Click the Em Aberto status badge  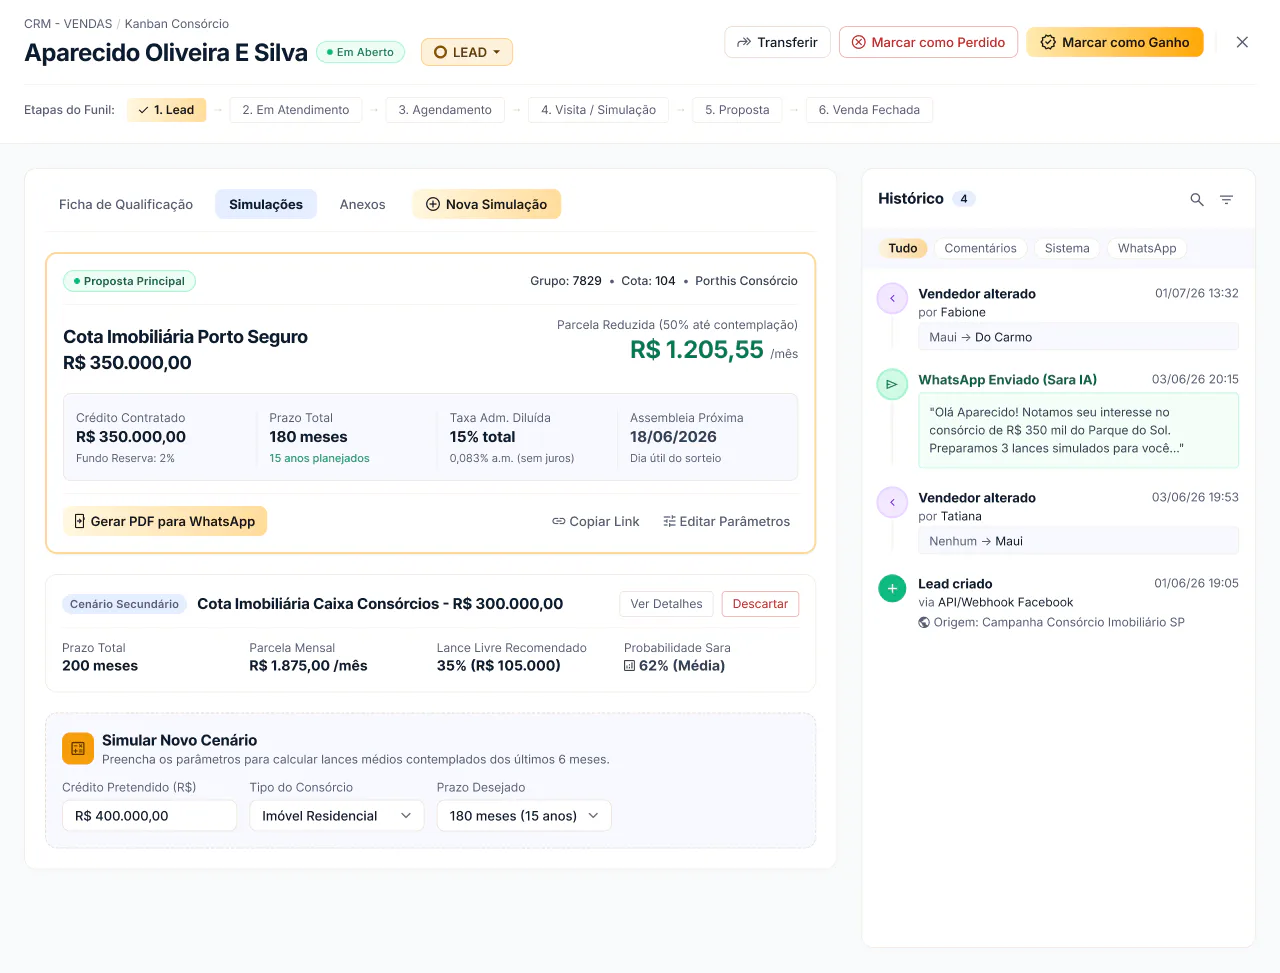pos(361,52)
